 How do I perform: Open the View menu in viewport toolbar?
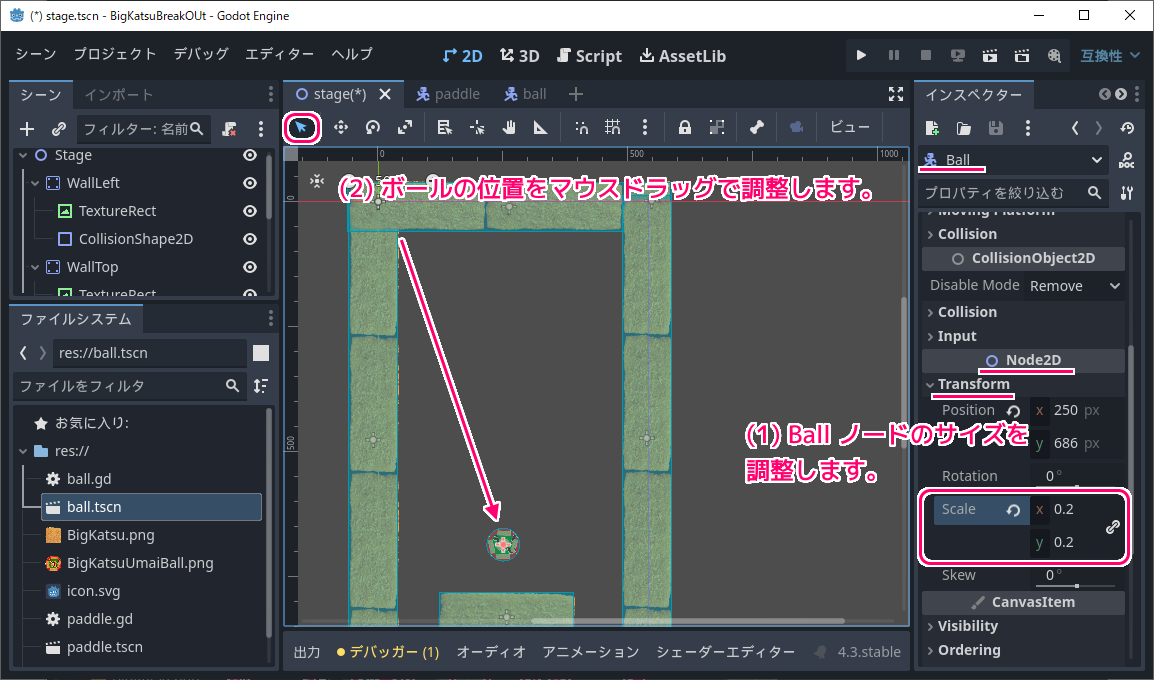coord(849,127)
